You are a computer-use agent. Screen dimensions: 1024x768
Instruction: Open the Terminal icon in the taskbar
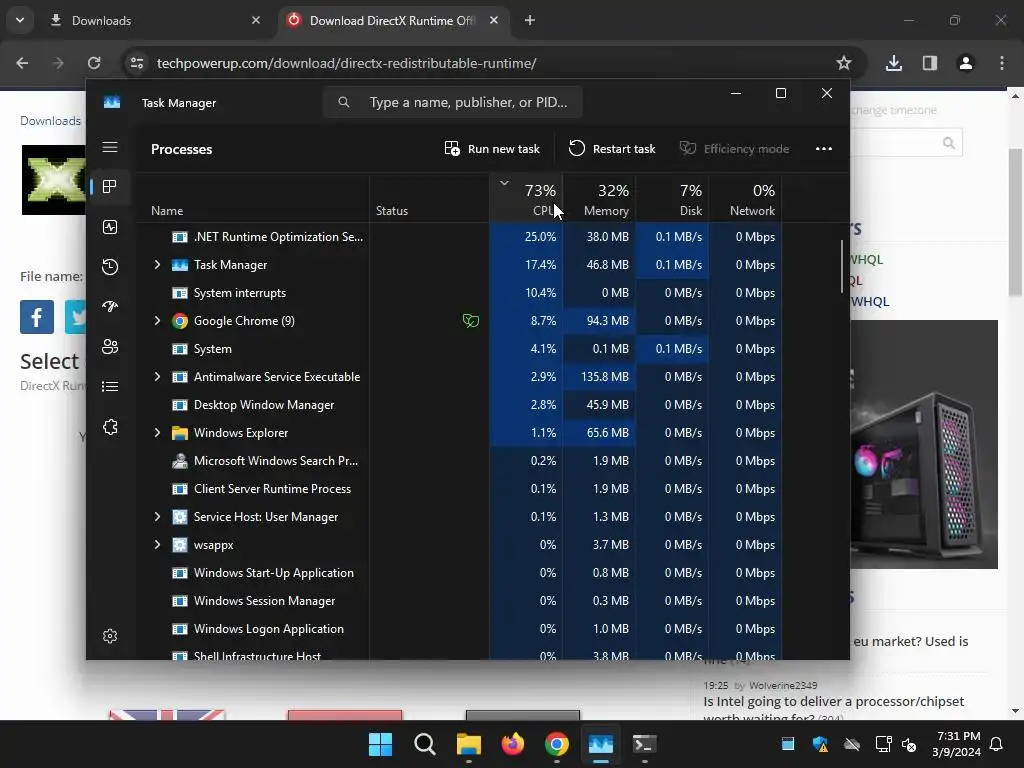(x=645, y=744)
